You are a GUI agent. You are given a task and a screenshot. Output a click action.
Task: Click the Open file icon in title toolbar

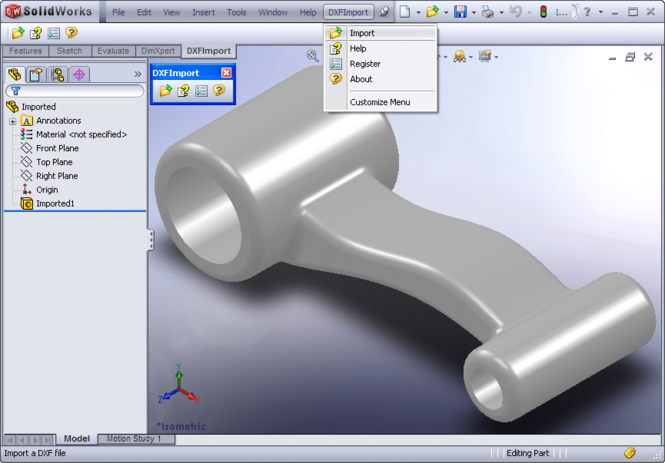pos(432,12)
